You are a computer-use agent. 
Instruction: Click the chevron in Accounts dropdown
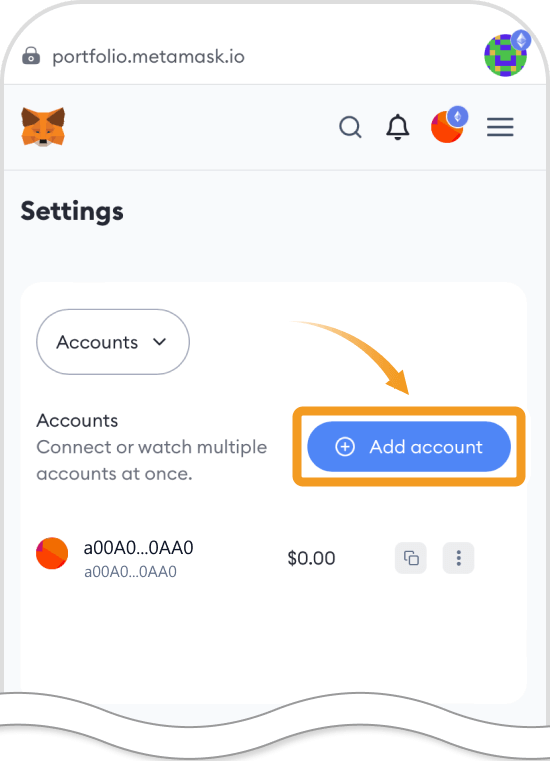(160, 342)
